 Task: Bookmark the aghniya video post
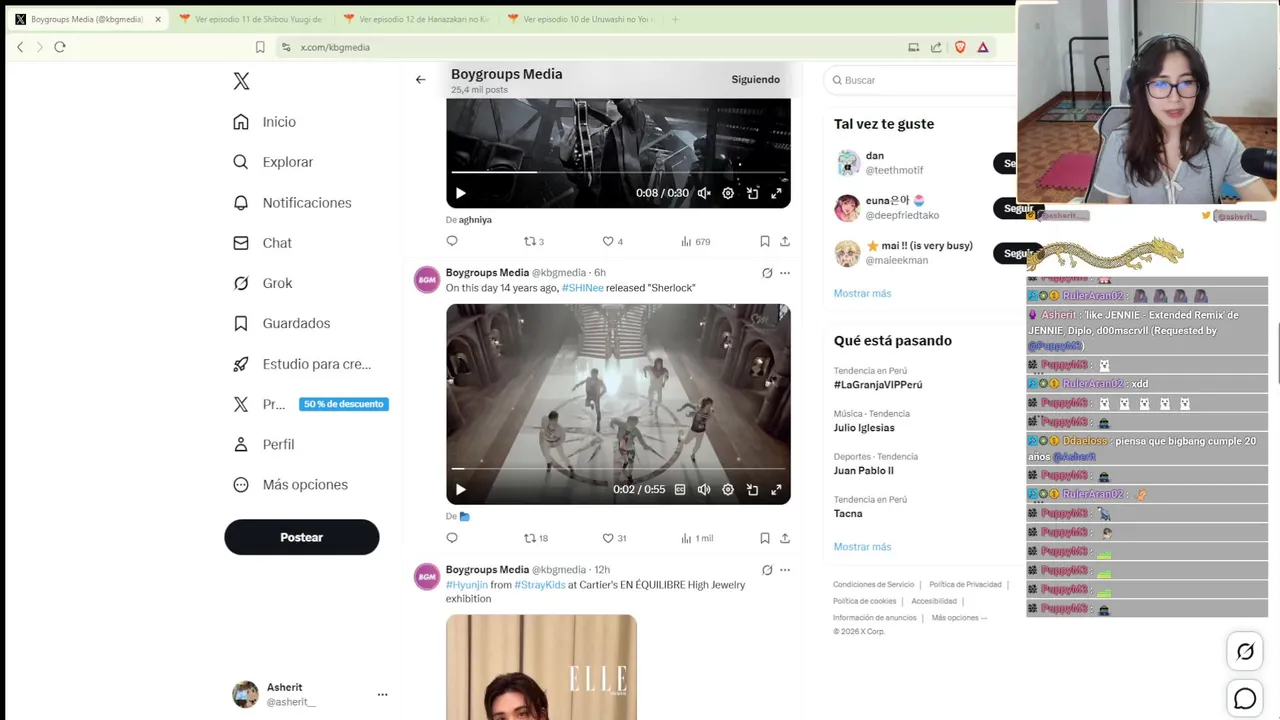click(x=764, y=241)
